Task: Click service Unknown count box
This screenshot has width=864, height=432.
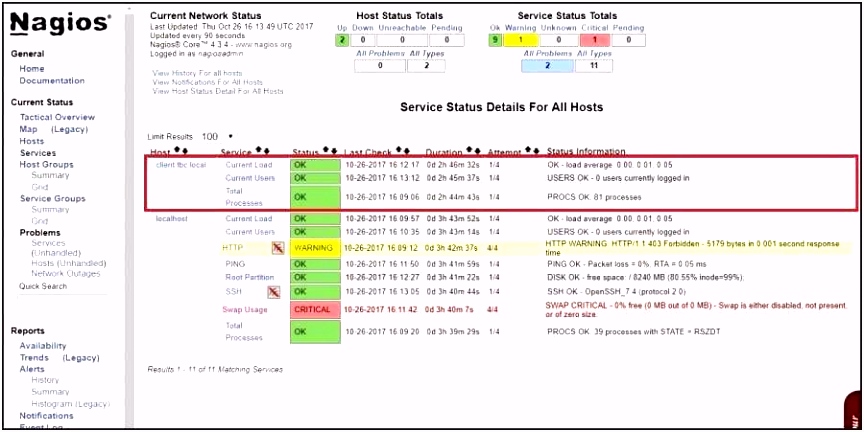Action: (559, 40)
